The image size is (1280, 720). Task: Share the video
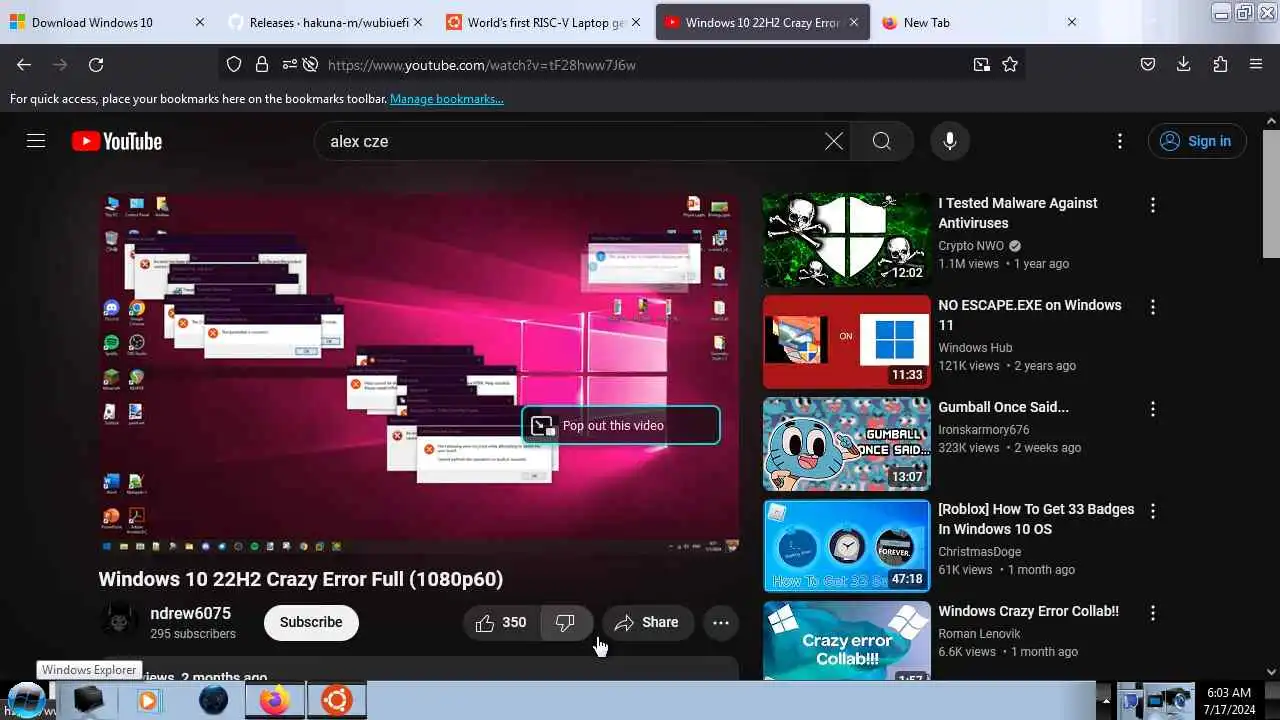[x=648, y=622]
